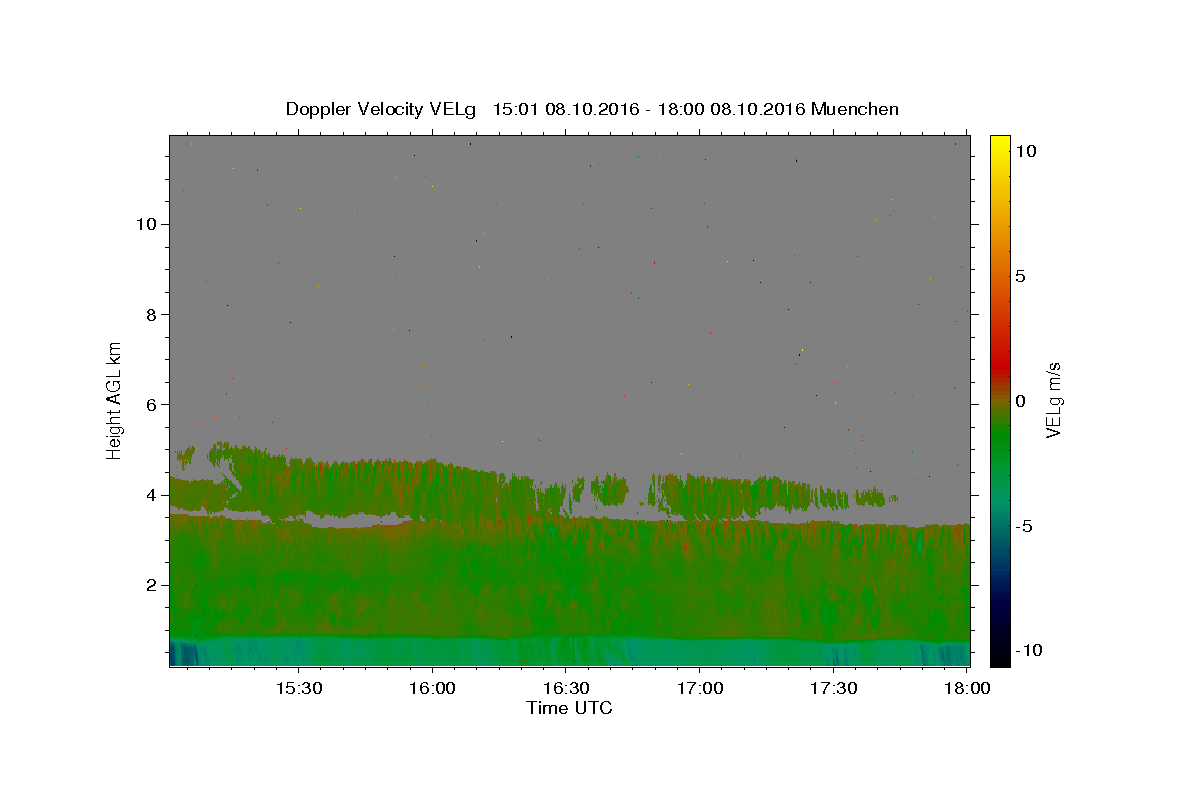Pick the dark bottom of the colorbar
Image resolution: width=1200 pixels, height=800 pixels.
(1000, 658)
